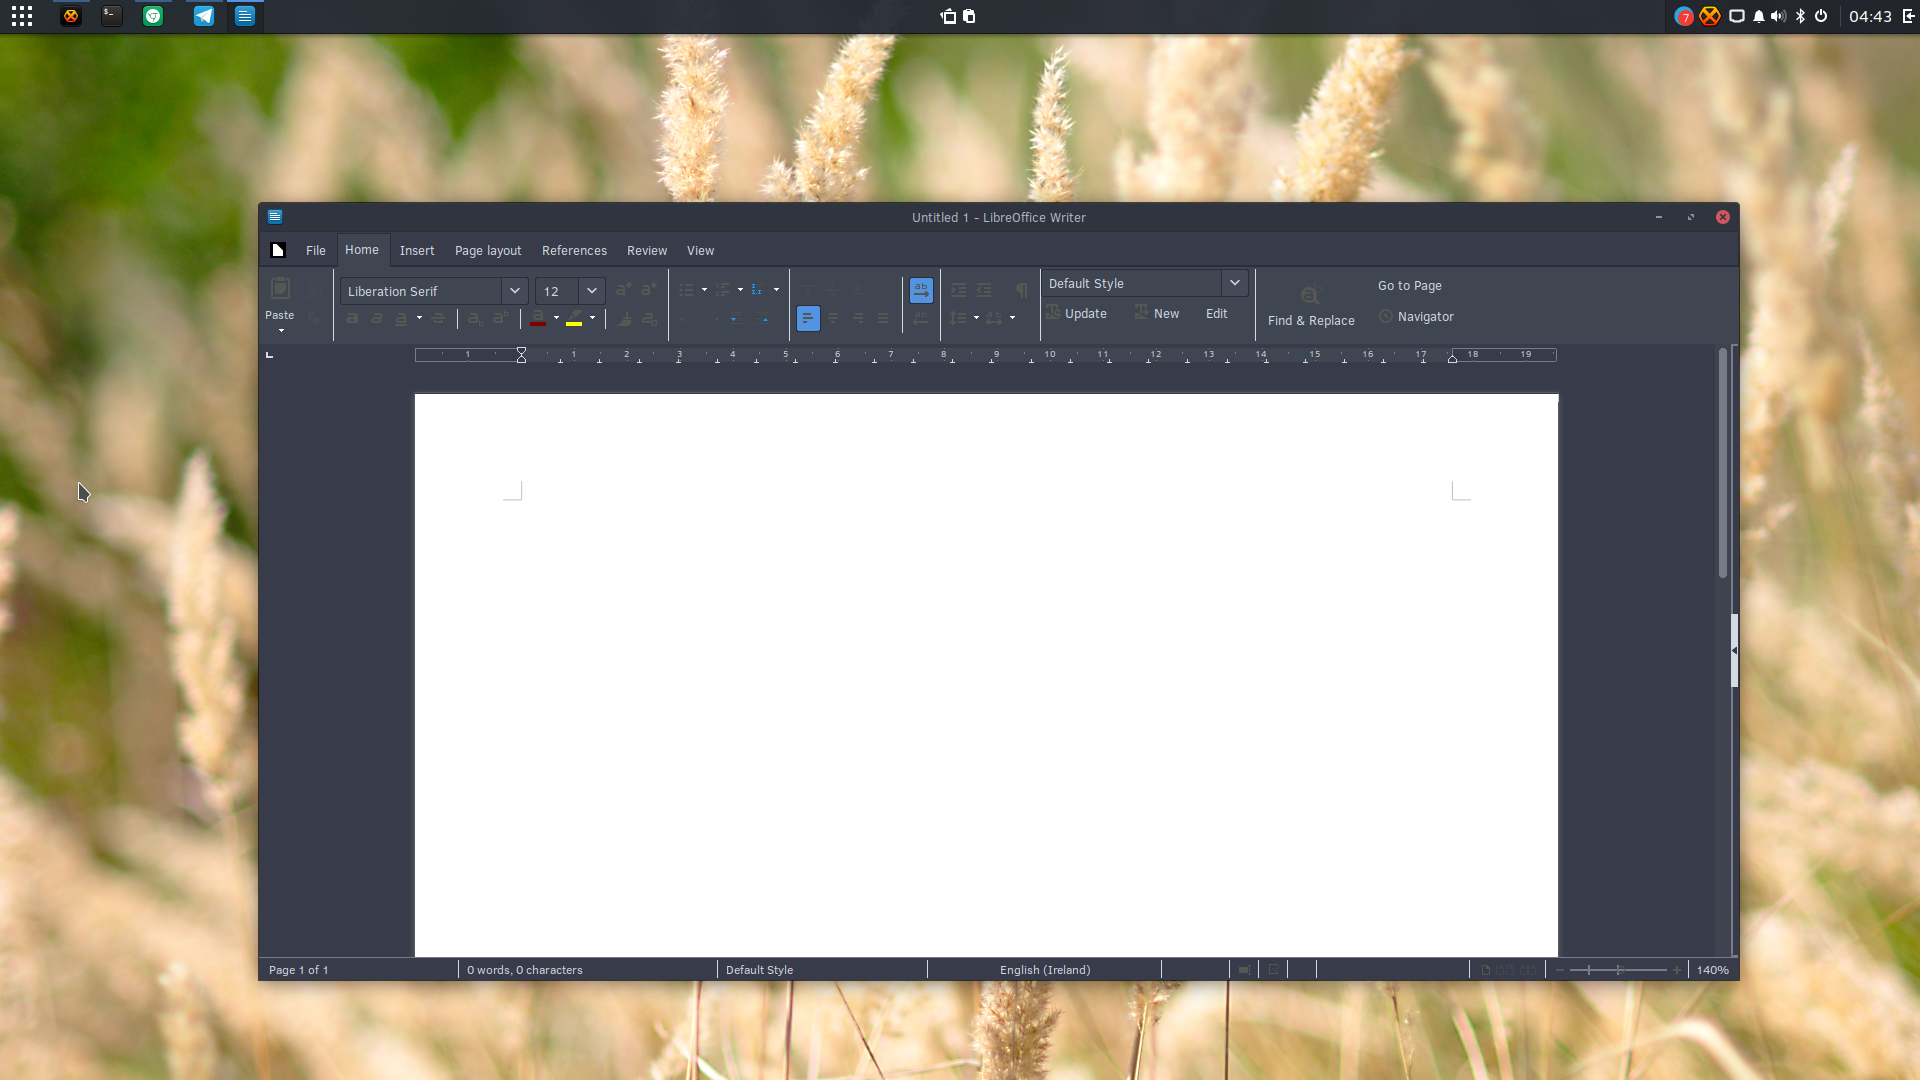Toggle Justified paragraph alignment
The image size is (1920, 1080).
(x=883, y=318)
